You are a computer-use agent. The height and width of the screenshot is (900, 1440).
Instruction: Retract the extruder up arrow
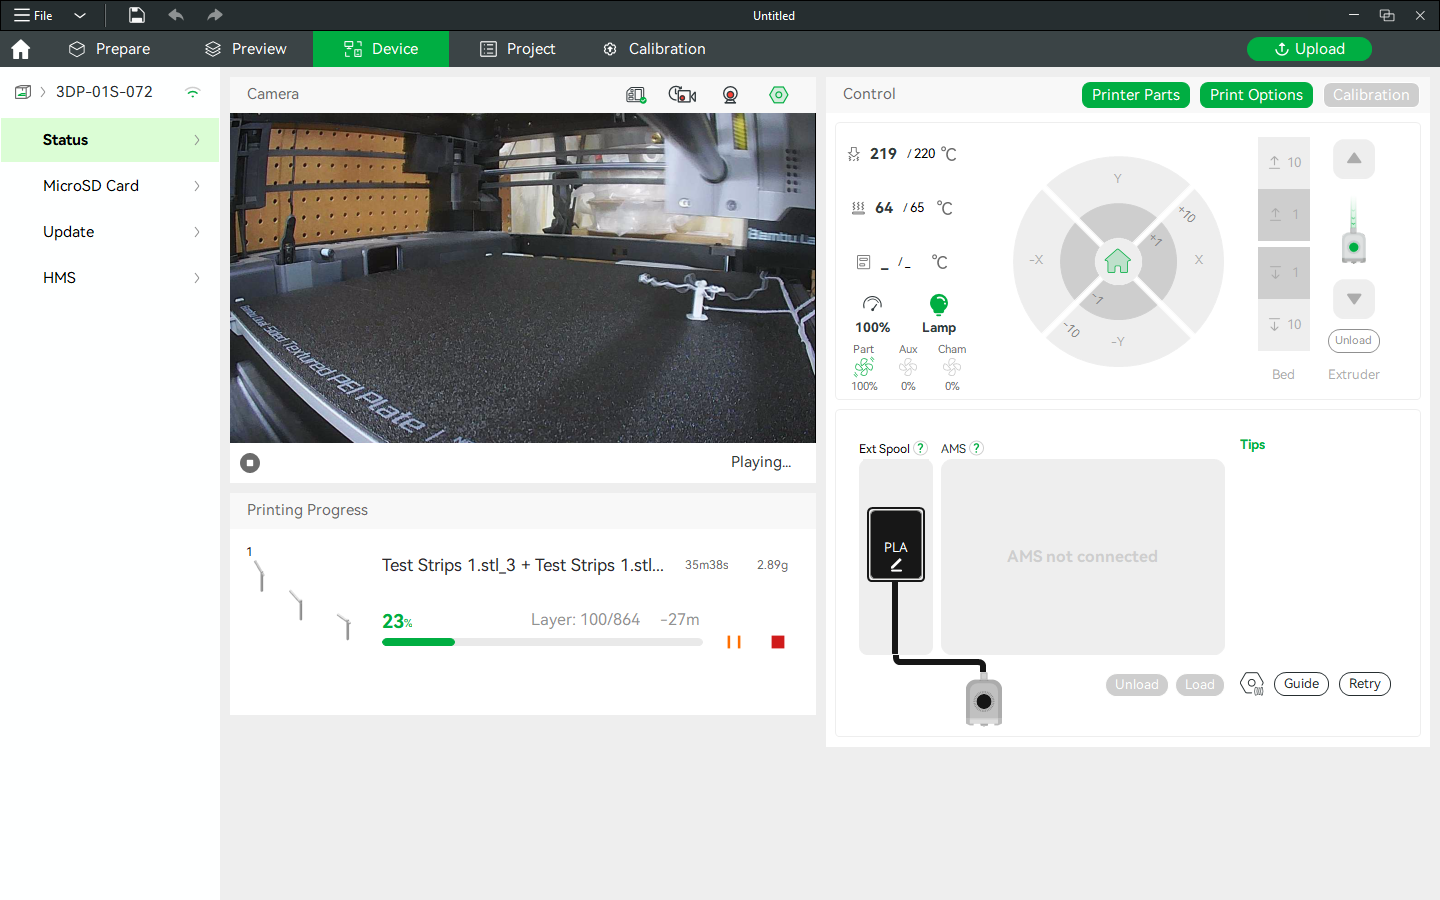pyautogui.click(x=1354, y=159)
